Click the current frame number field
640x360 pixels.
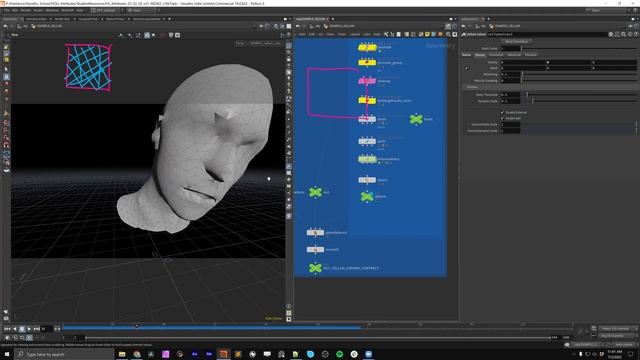click(46, 329)
